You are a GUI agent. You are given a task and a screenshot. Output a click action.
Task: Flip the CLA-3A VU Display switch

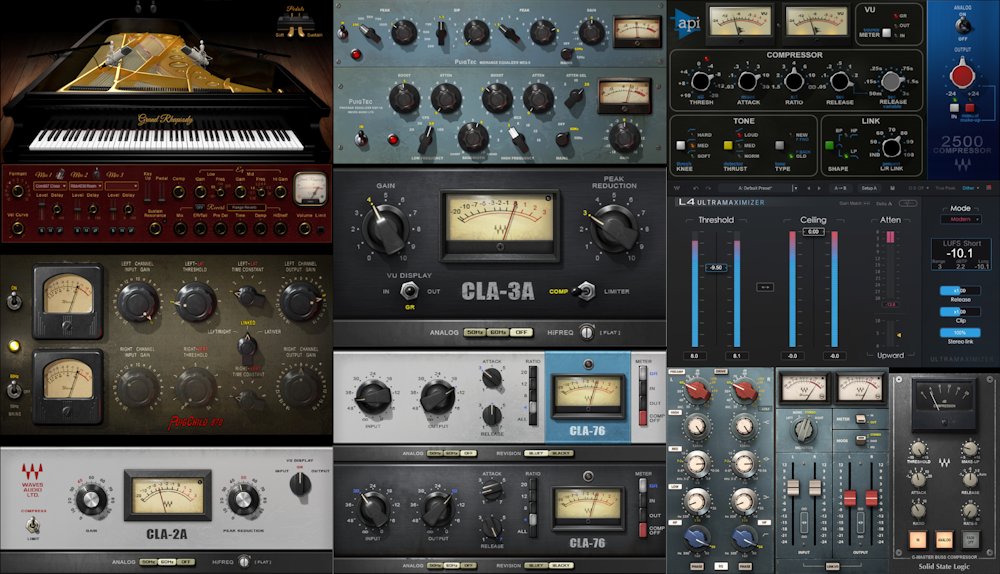coord(409,290)
